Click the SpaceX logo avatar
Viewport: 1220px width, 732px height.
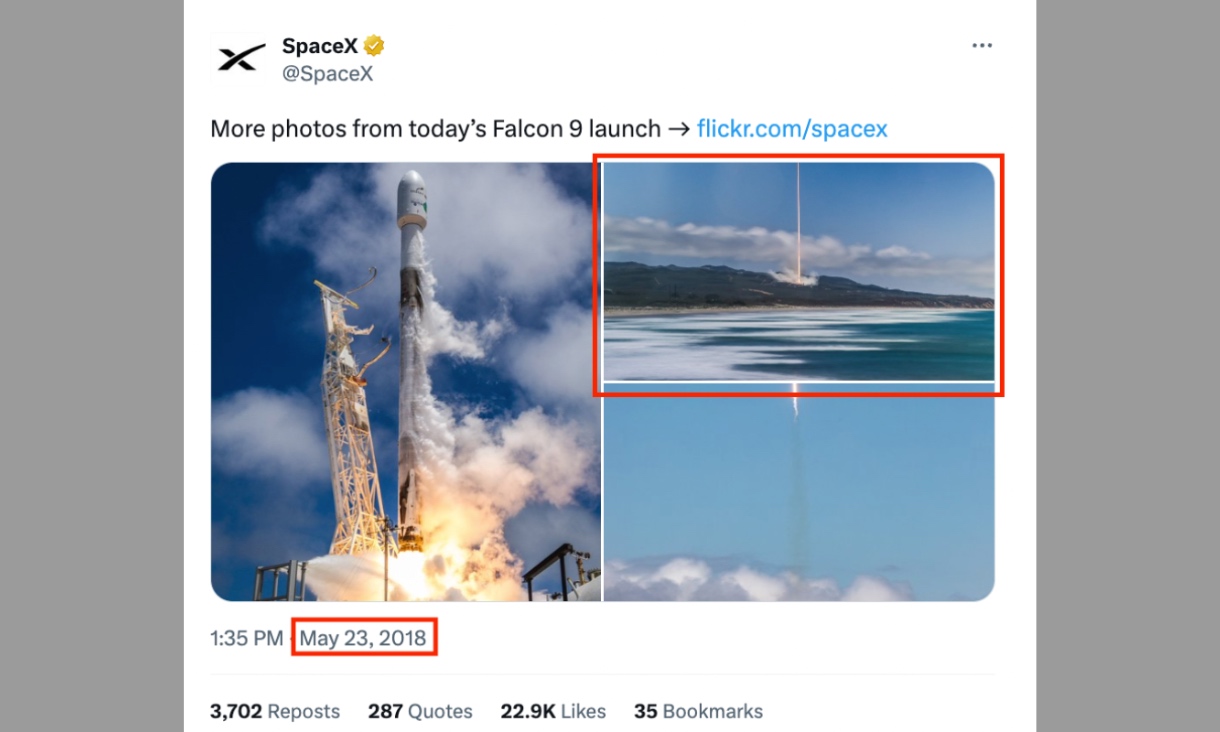click(x=240, y=58)
